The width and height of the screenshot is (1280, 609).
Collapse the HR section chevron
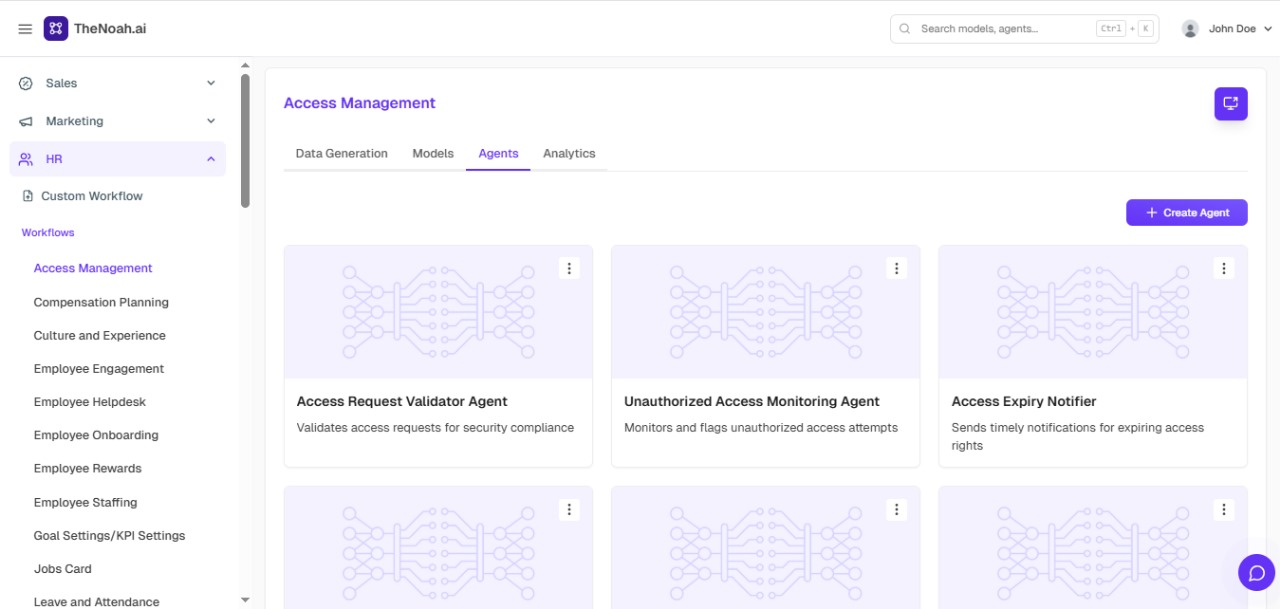[x=210, y=158]
